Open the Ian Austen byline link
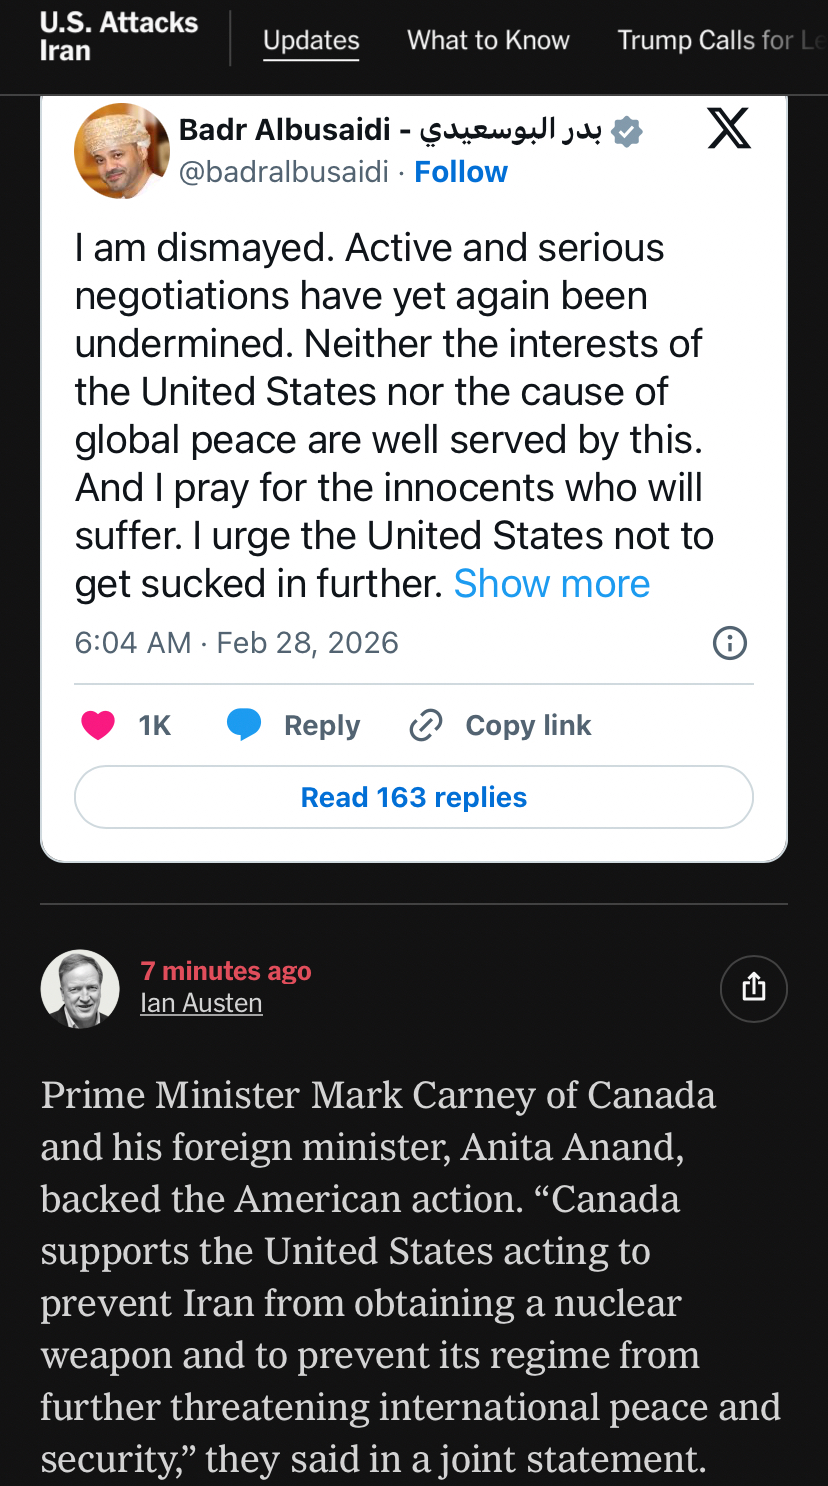The image size is (828, 1486). [x=201, y=1003]
